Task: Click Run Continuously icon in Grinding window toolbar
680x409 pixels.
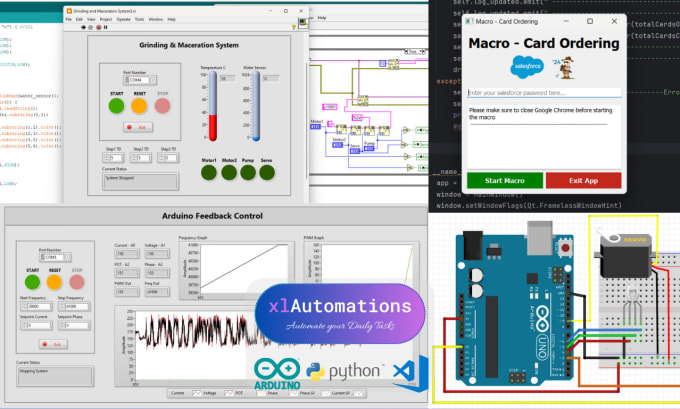Action: [x=91, y=27]
